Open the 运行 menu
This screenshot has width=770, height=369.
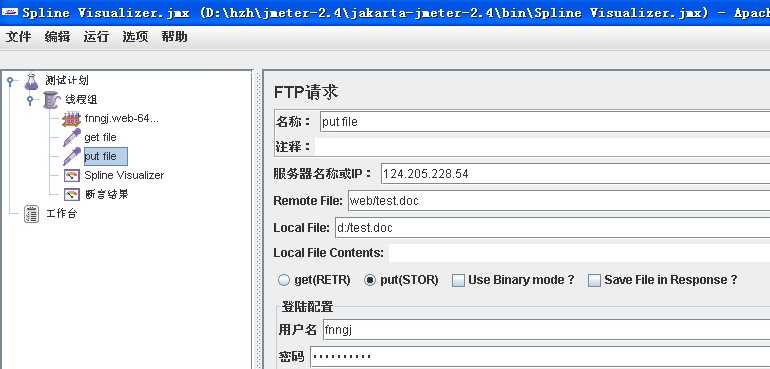(96, 37)
